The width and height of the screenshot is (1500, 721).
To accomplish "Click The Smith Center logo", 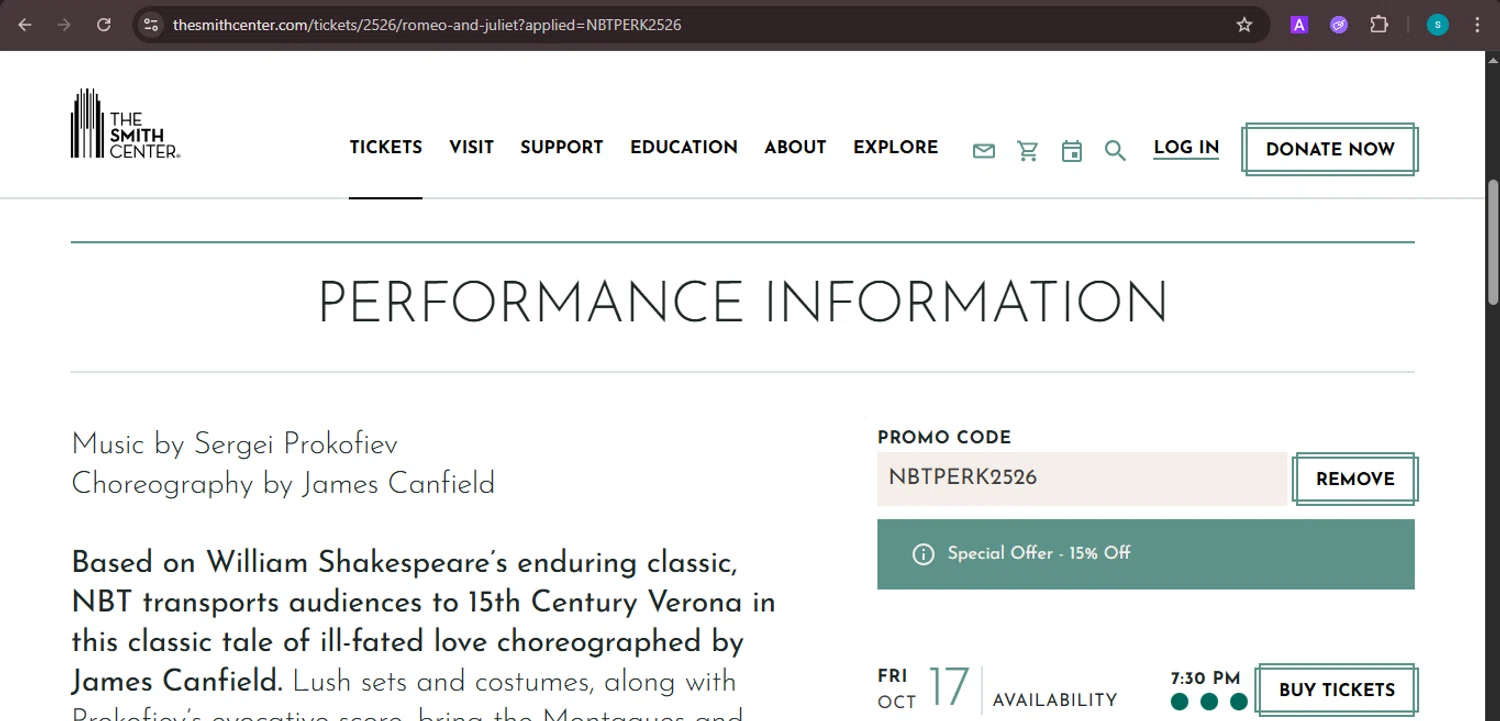I will point(125,124).
